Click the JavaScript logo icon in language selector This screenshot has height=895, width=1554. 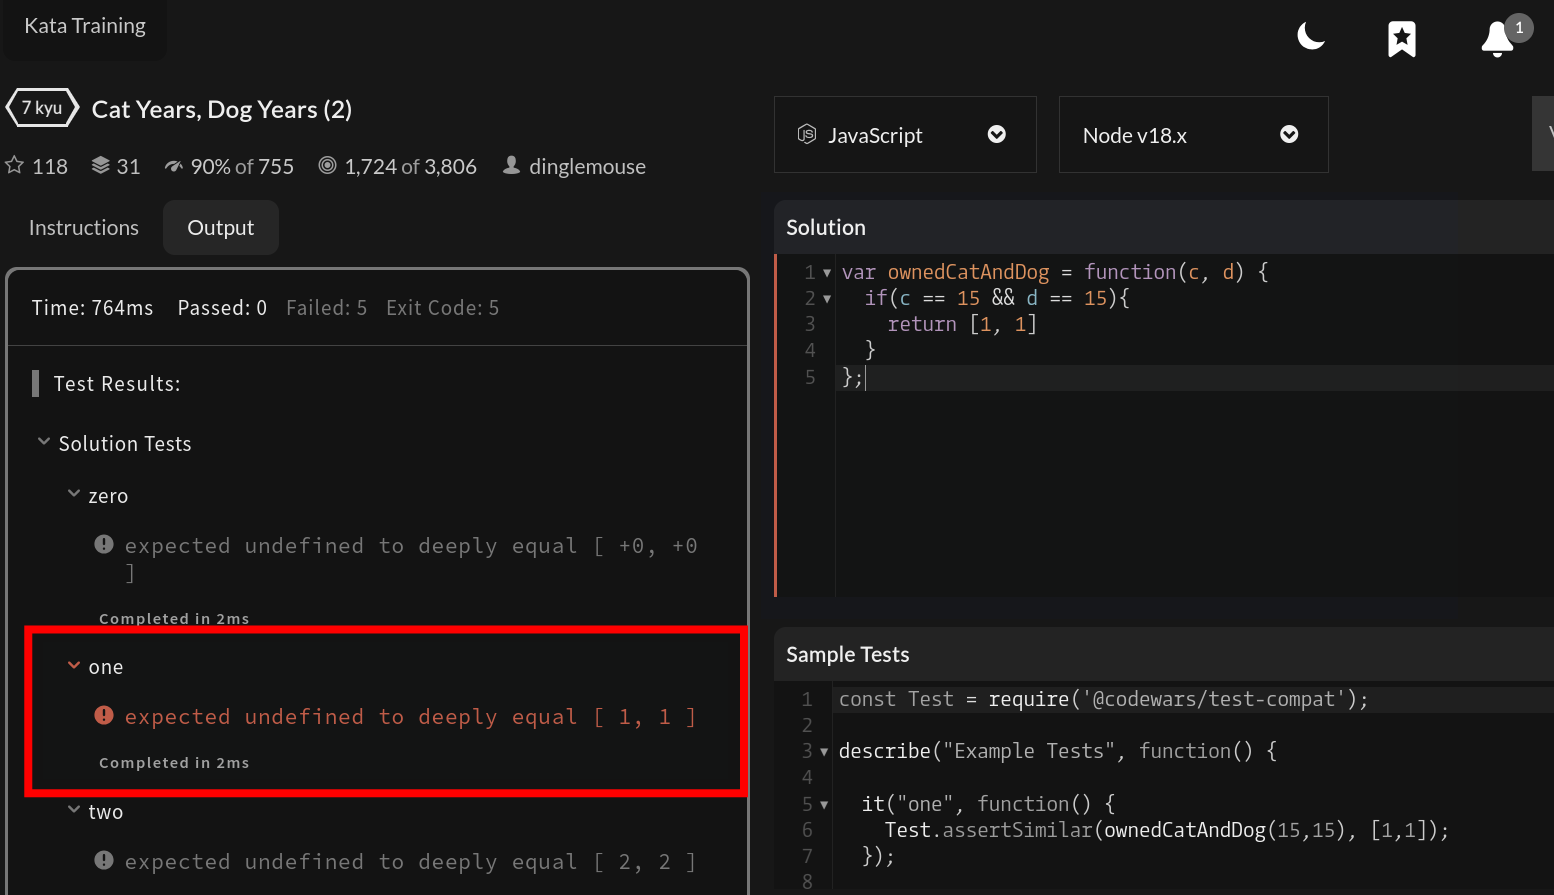click(x=806, y=134)
